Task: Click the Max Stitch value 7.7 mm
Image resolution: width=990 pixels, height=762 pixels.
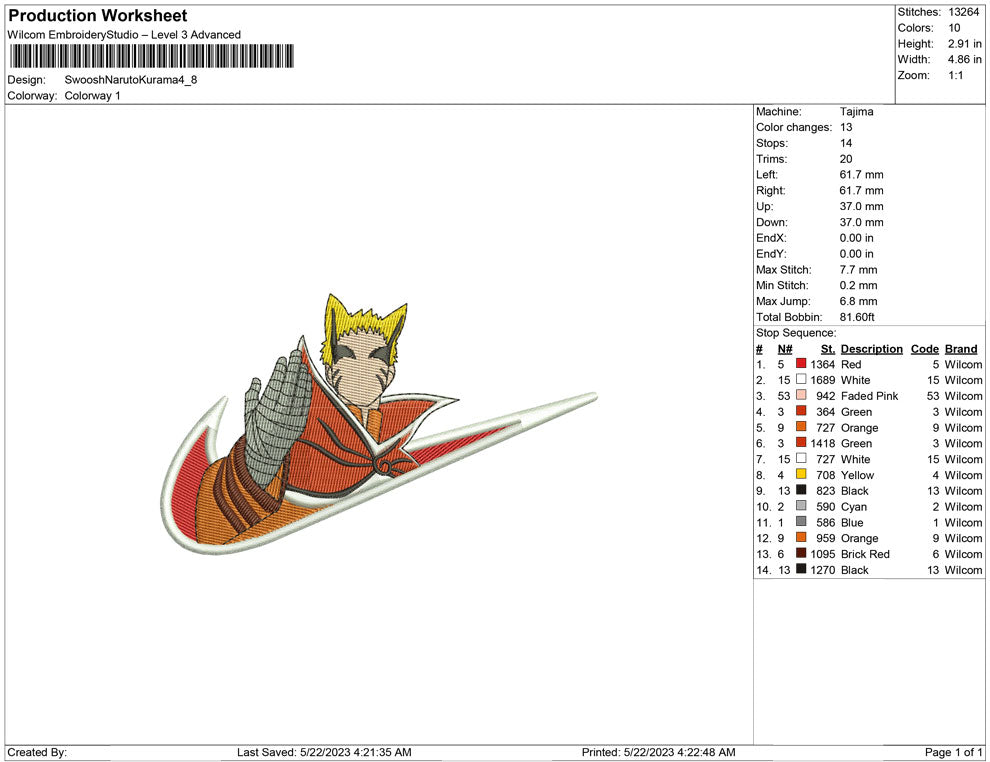Action: (858, 270)
